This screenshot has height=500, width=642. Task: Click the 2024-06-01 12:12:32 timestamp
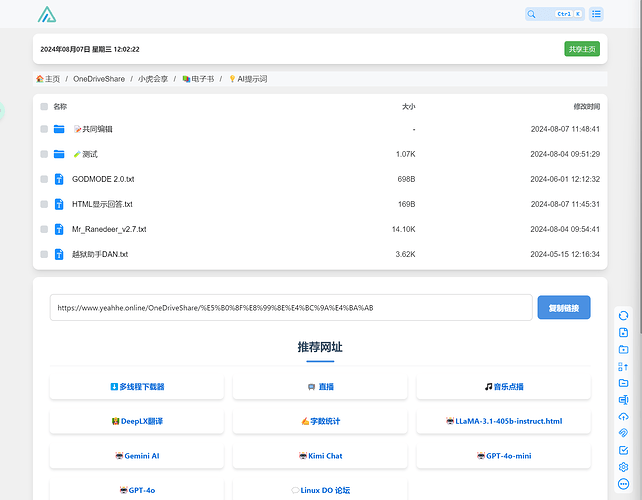click(x=565, y=179)
